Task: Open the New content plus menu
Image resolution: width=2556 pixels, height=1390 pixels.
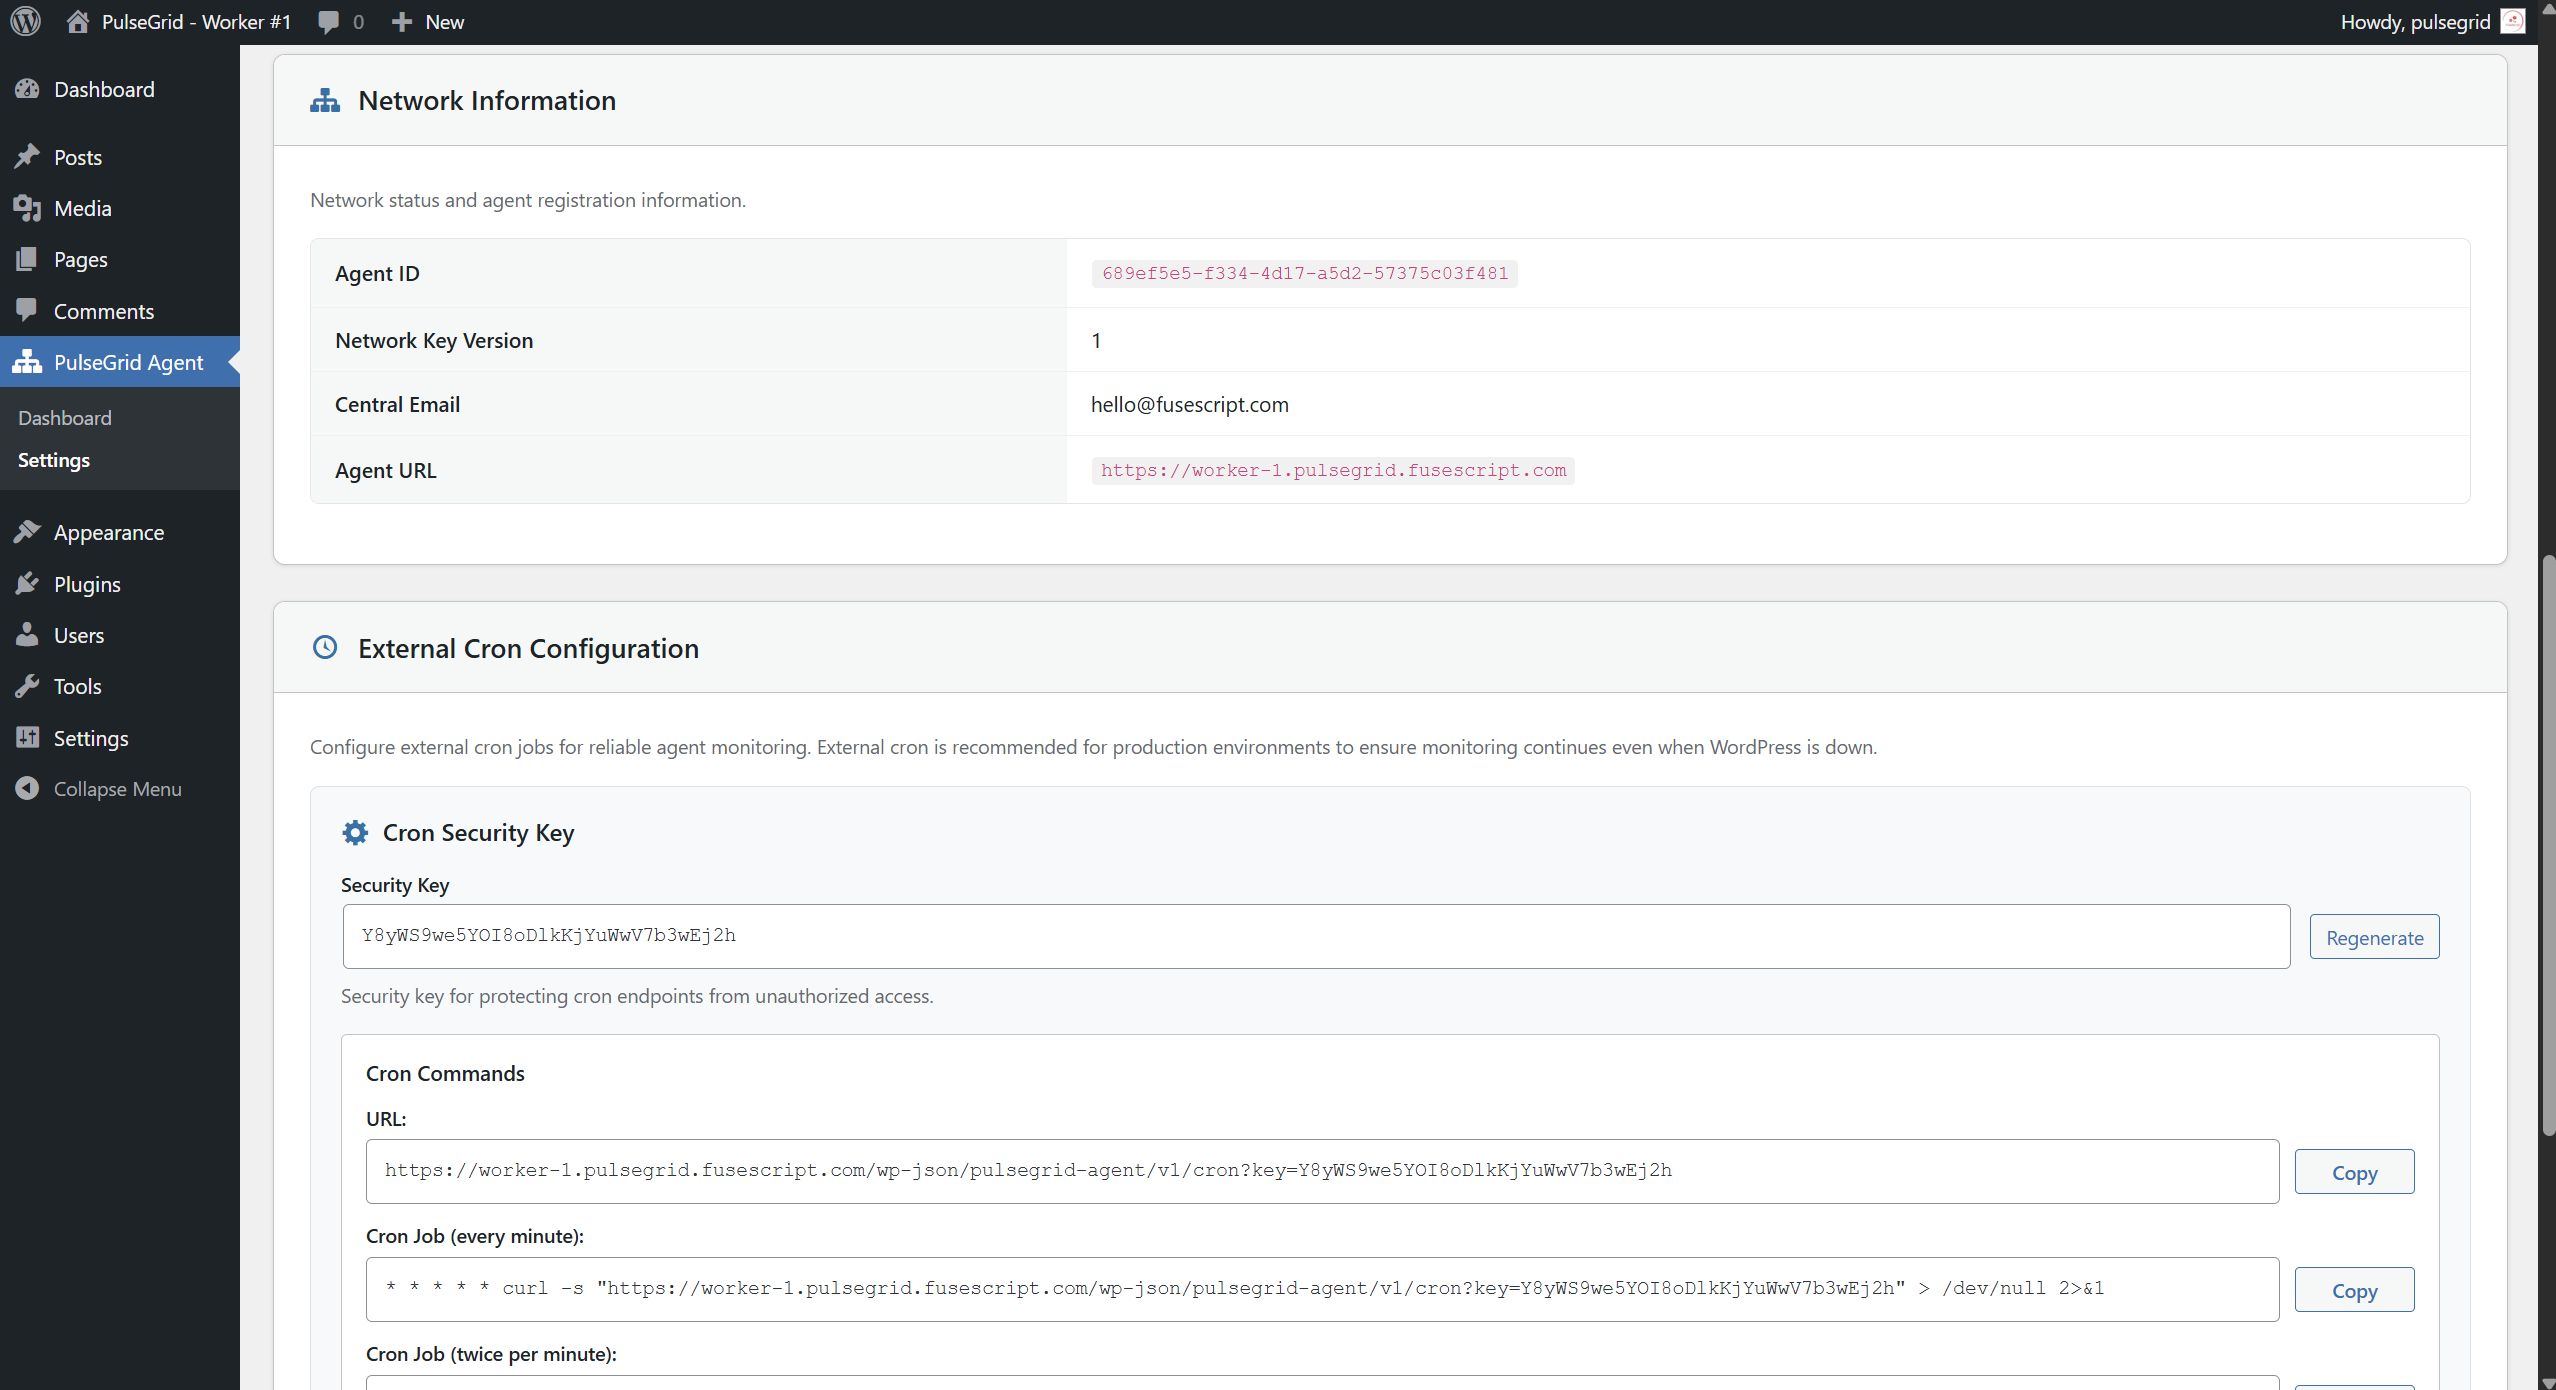Action: click(427, 22)
